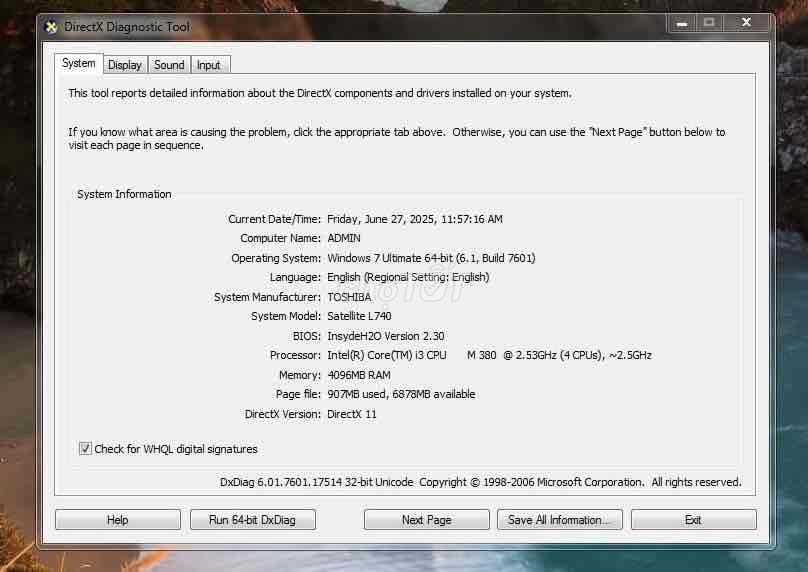
Task: Select the System tab
Action: pos(79,63)
